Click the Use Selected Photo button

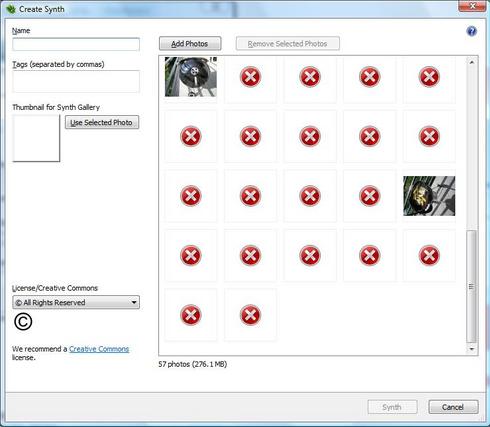pos(102,122)
